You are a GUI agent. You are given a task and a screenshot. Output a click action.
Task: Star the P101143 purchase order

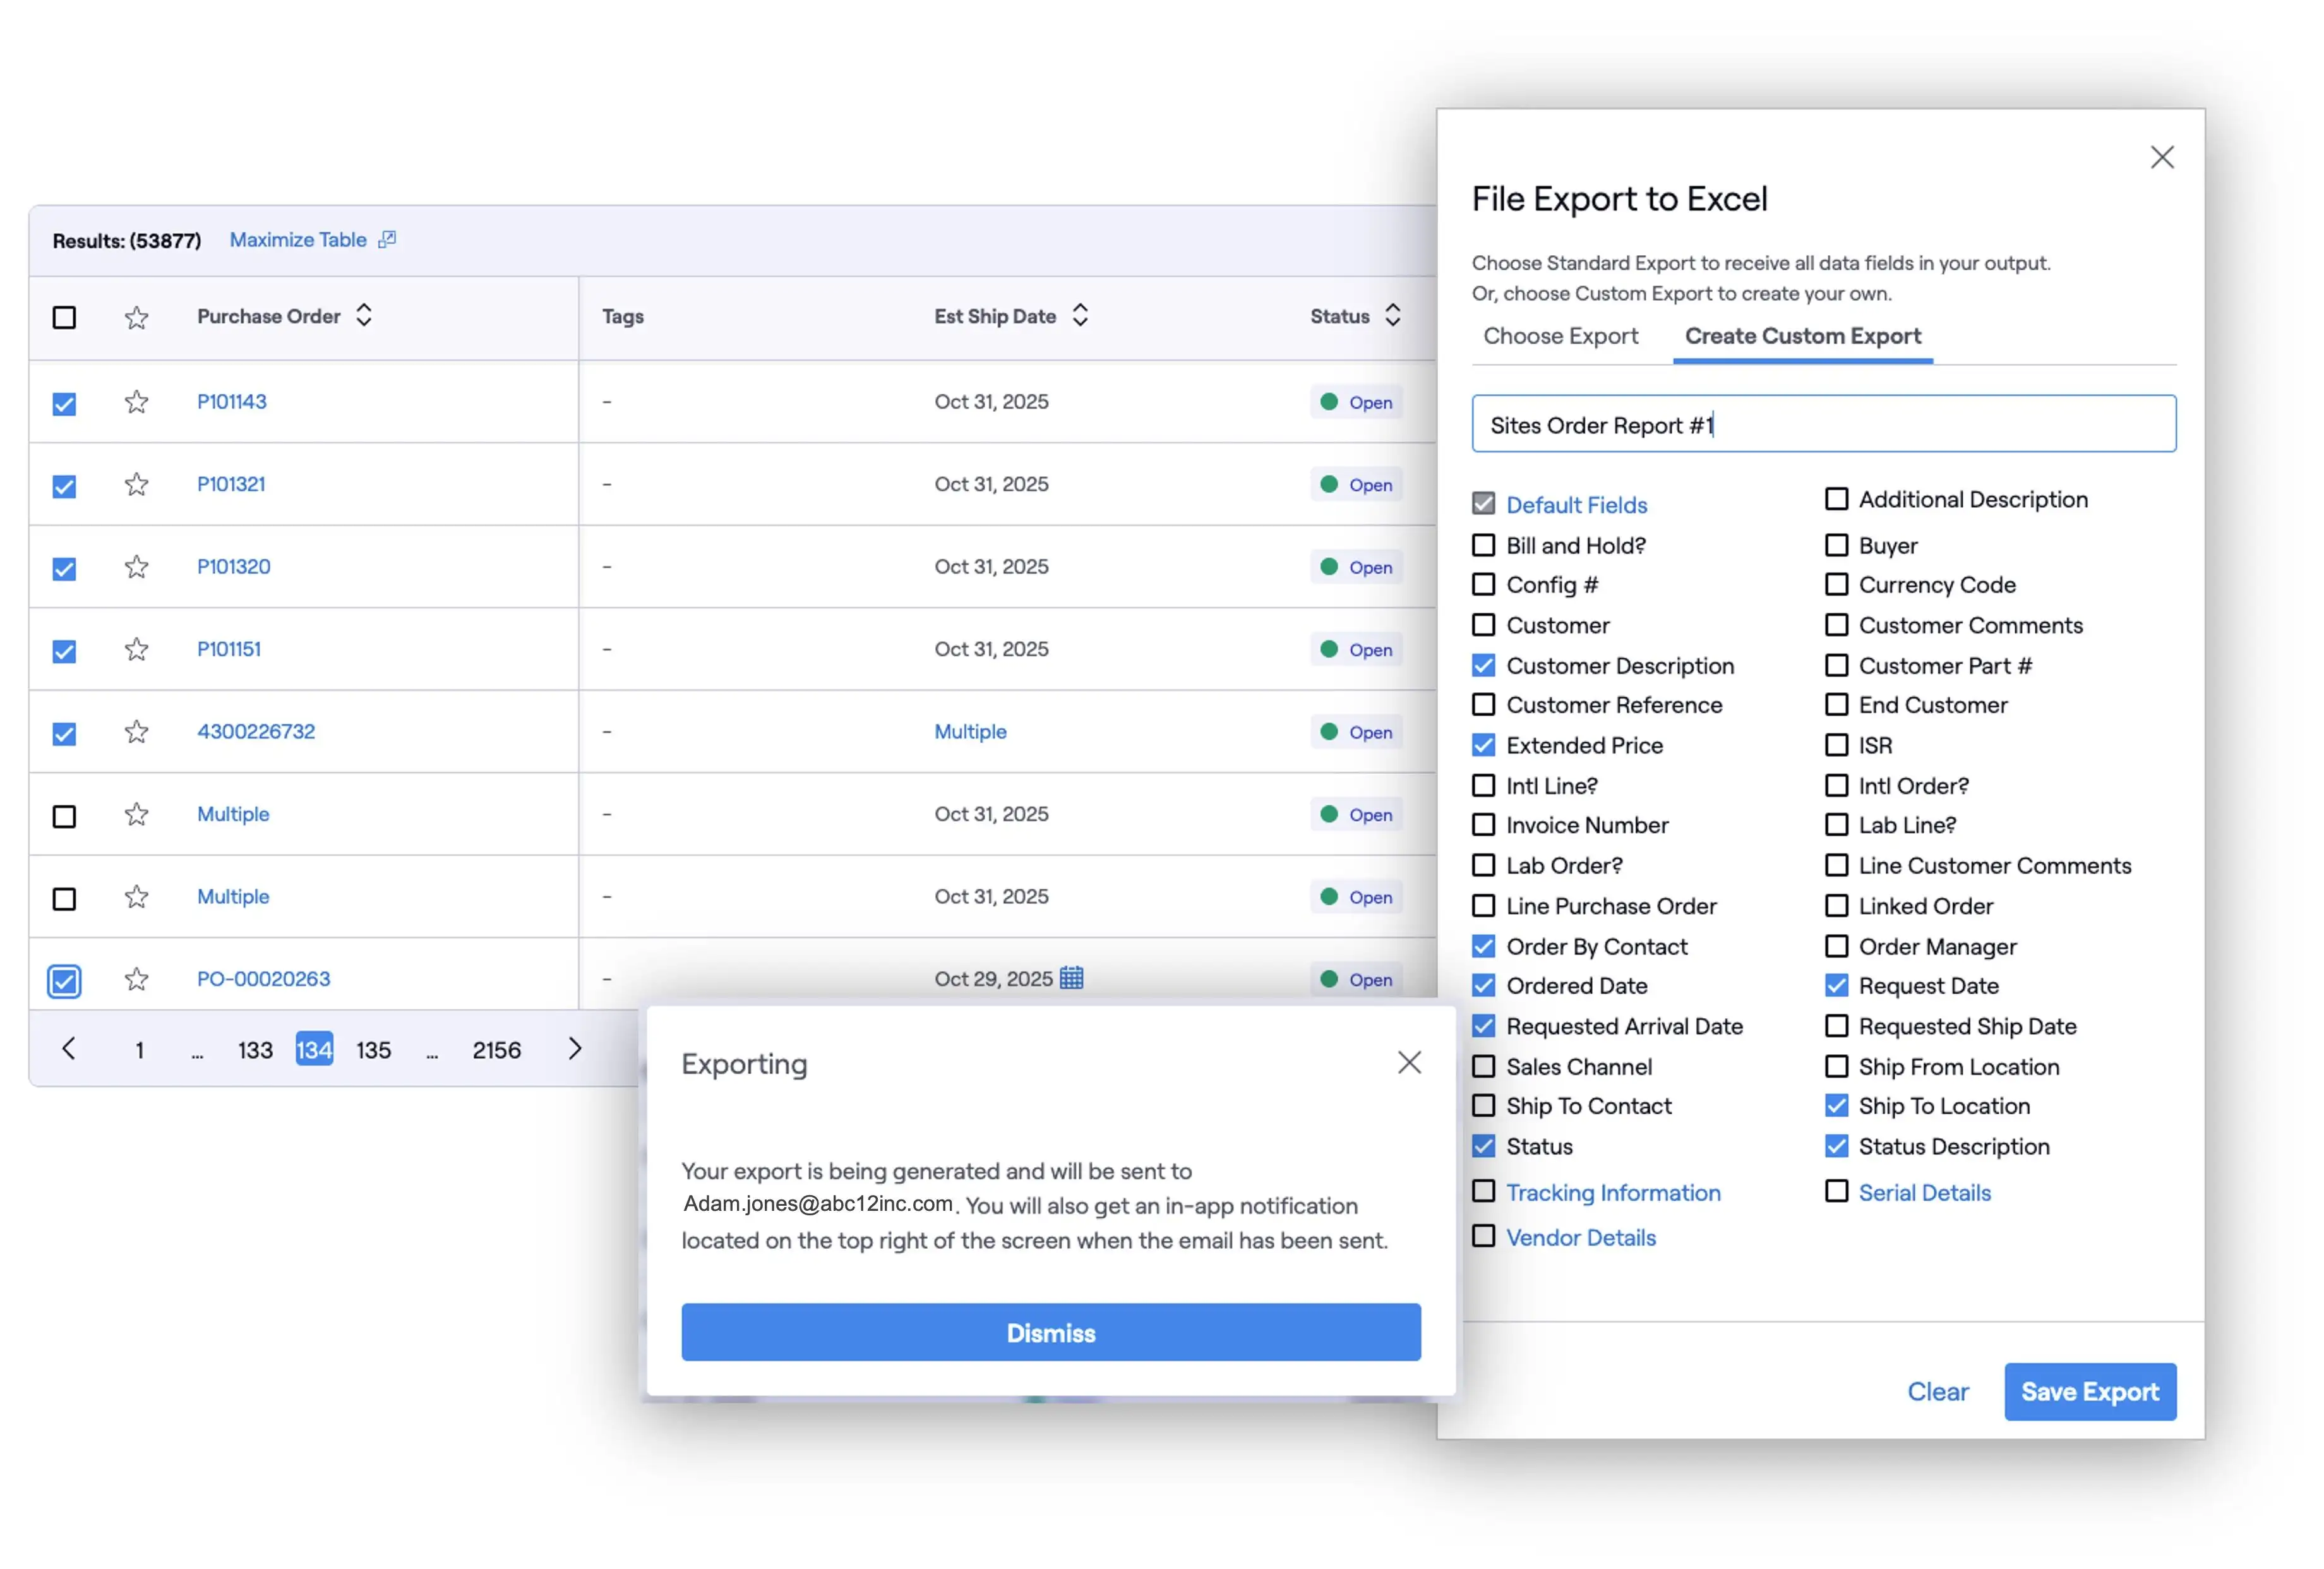click(137, 402)
